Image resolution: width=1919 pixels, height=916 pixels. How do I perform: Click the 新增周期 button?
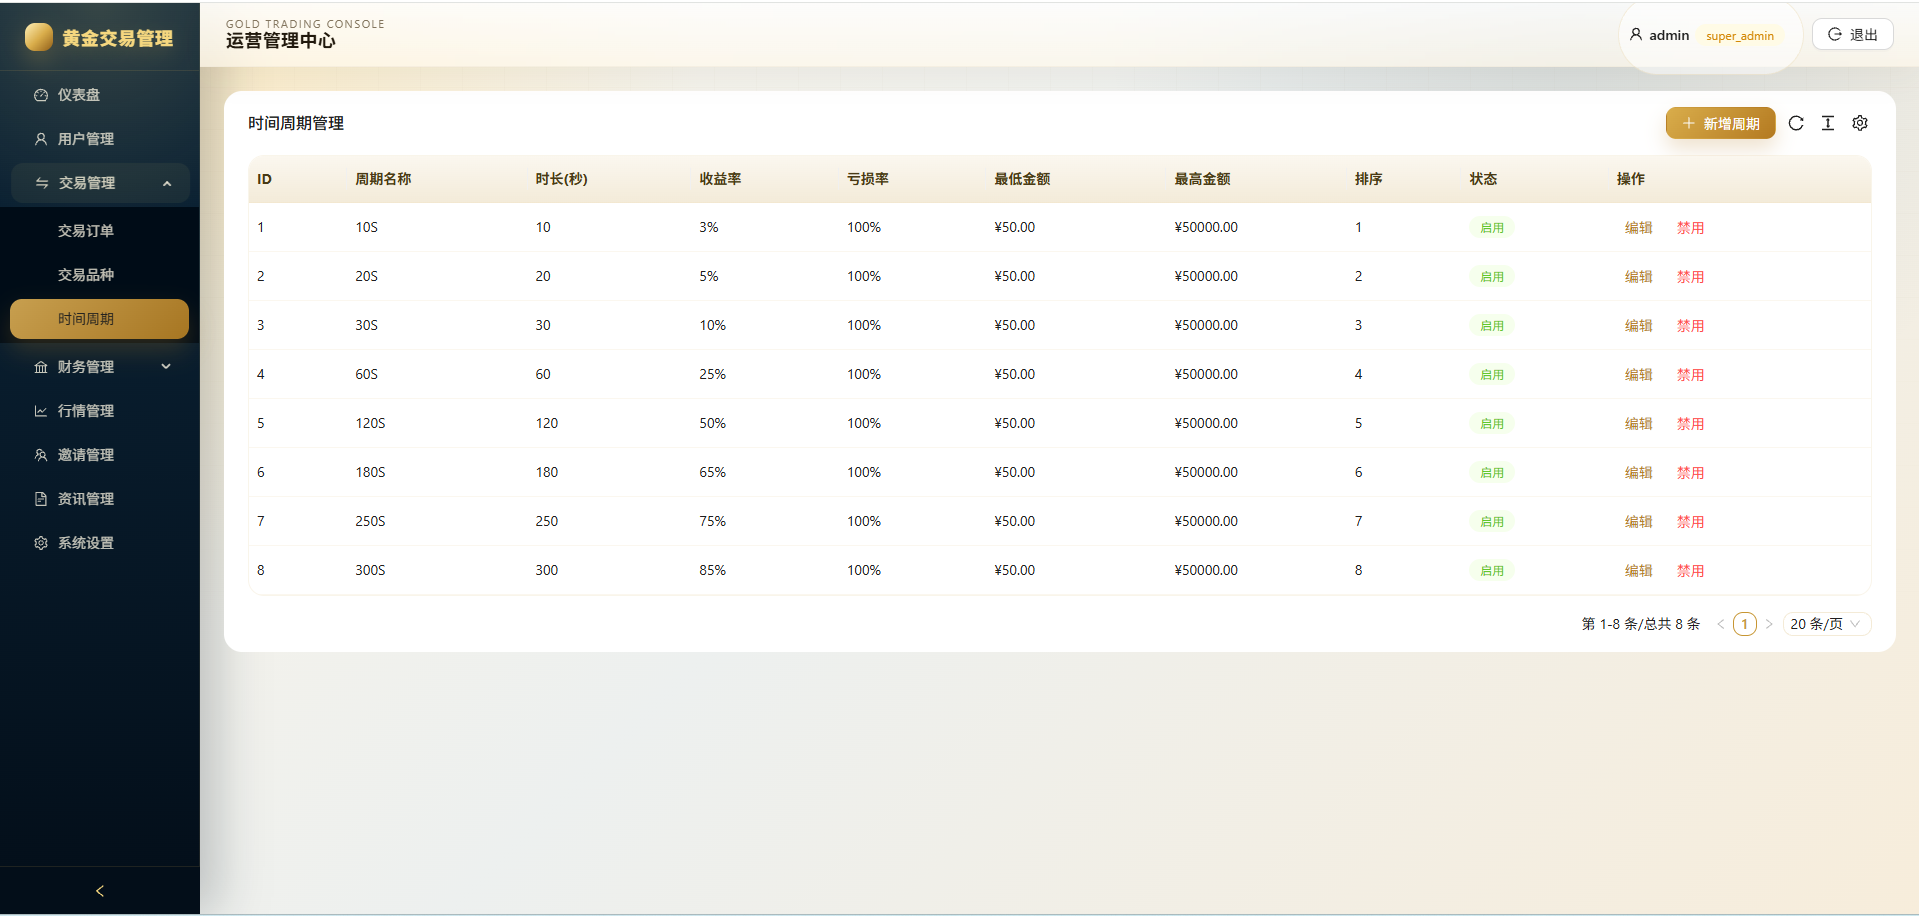pos(1720,123)
